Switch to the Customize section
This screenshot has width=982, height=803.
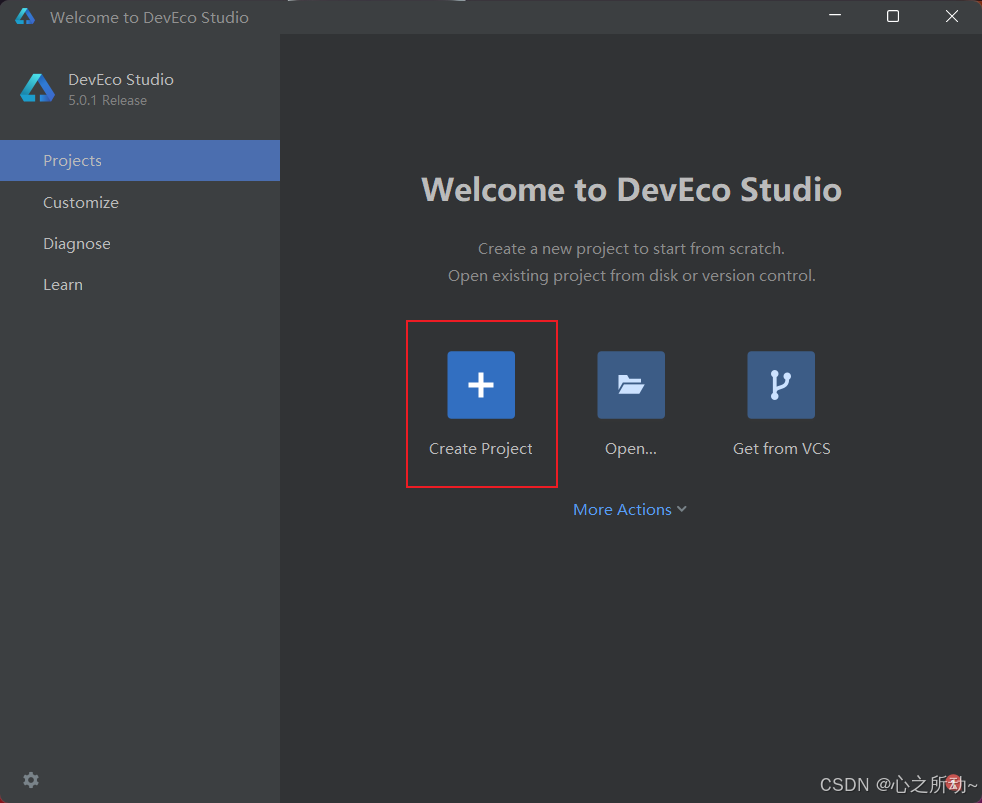[x=80, y=202]
